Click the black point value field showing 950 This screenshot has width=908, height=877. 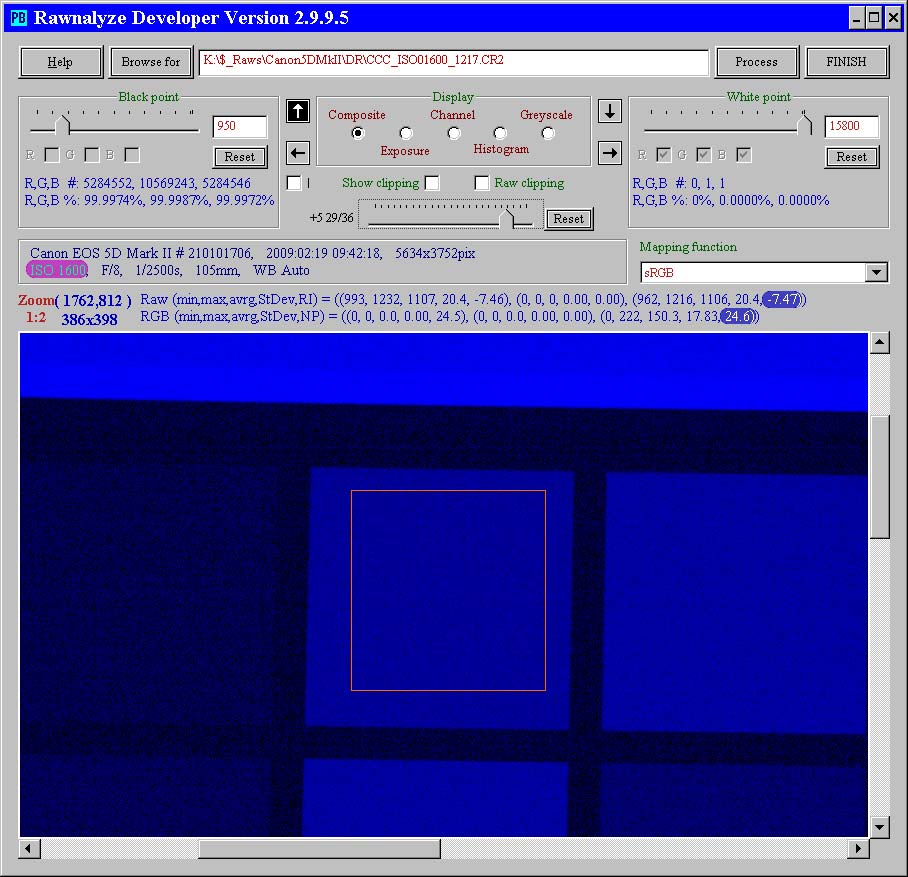click(240, 127)
